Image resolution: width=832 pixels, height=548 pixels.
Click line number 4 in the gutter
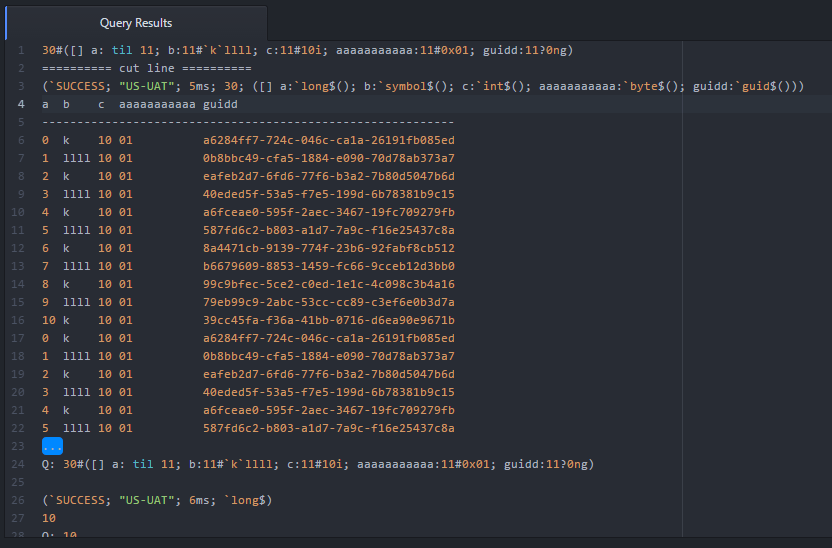[x=21, y=104]
